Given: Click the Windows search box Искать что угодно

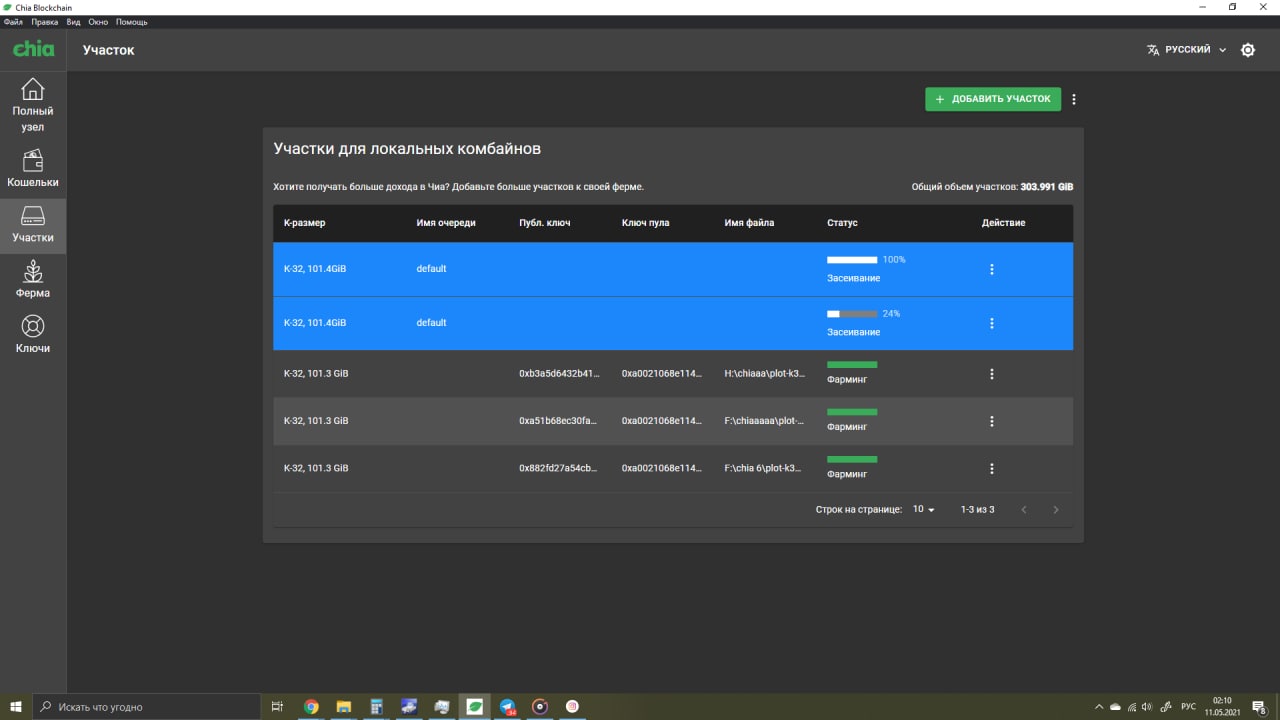Looking at the screenshot, I should pos(146,707).
